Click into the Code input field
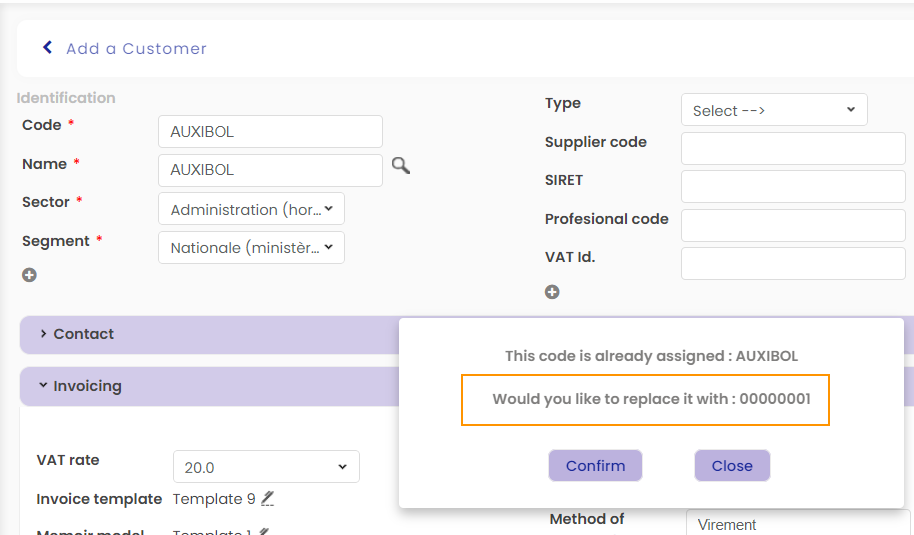 point(270,131)
